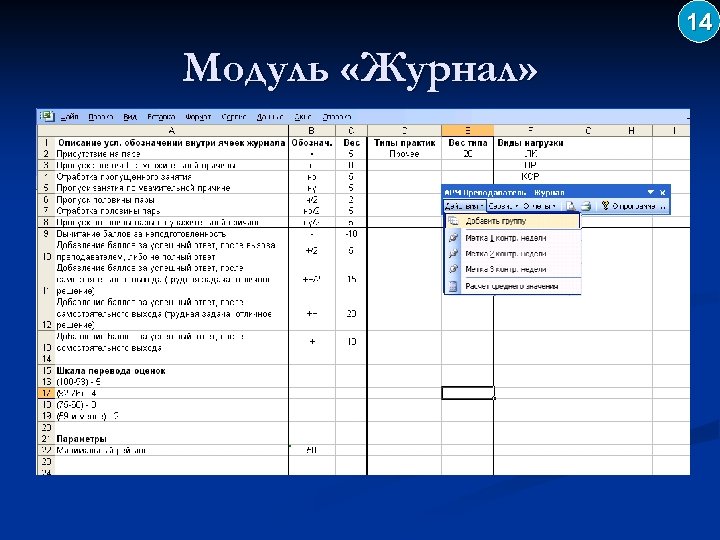
Task: Select column A header
Action: coord(171,130)
